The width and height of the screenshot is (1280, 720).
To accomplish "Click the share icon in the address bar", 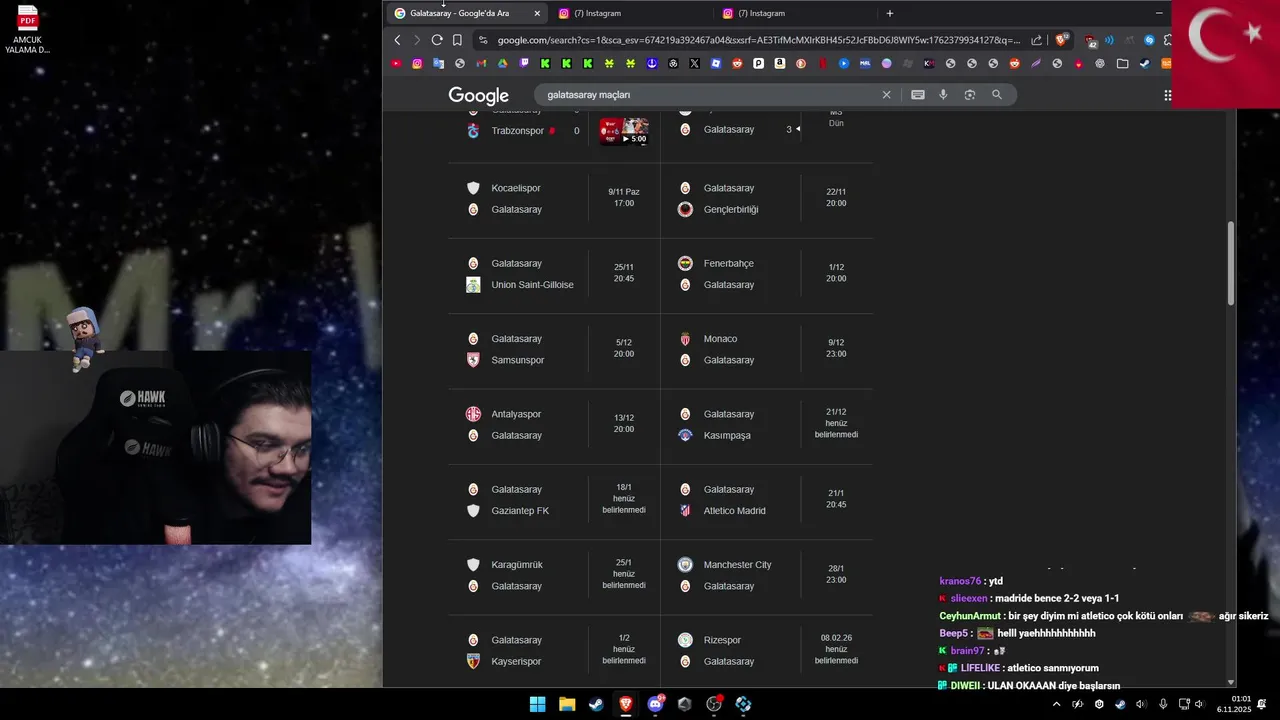I will click(x=1037, y=40).
